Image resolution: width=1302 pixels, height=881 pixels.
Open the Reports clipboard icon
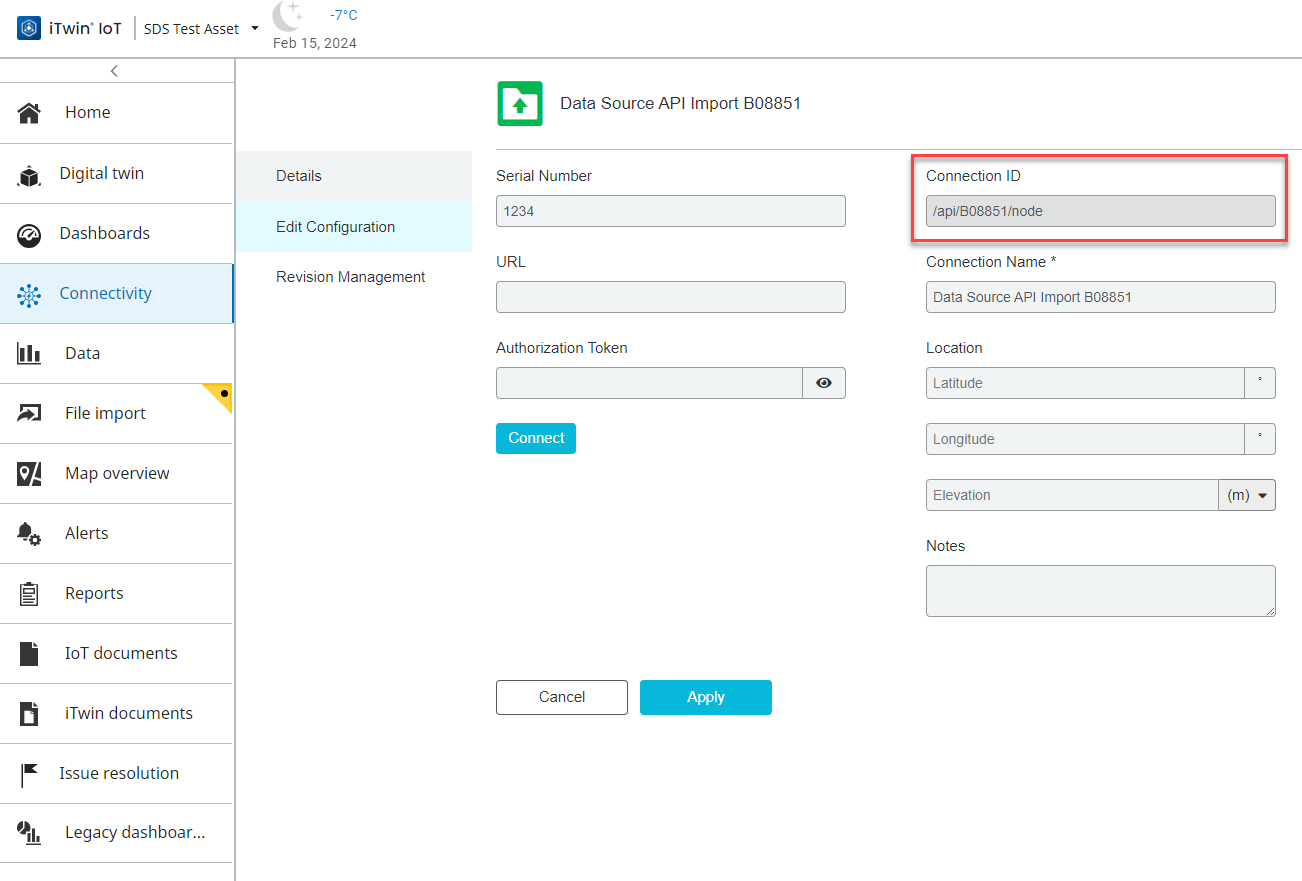[29, 594]
